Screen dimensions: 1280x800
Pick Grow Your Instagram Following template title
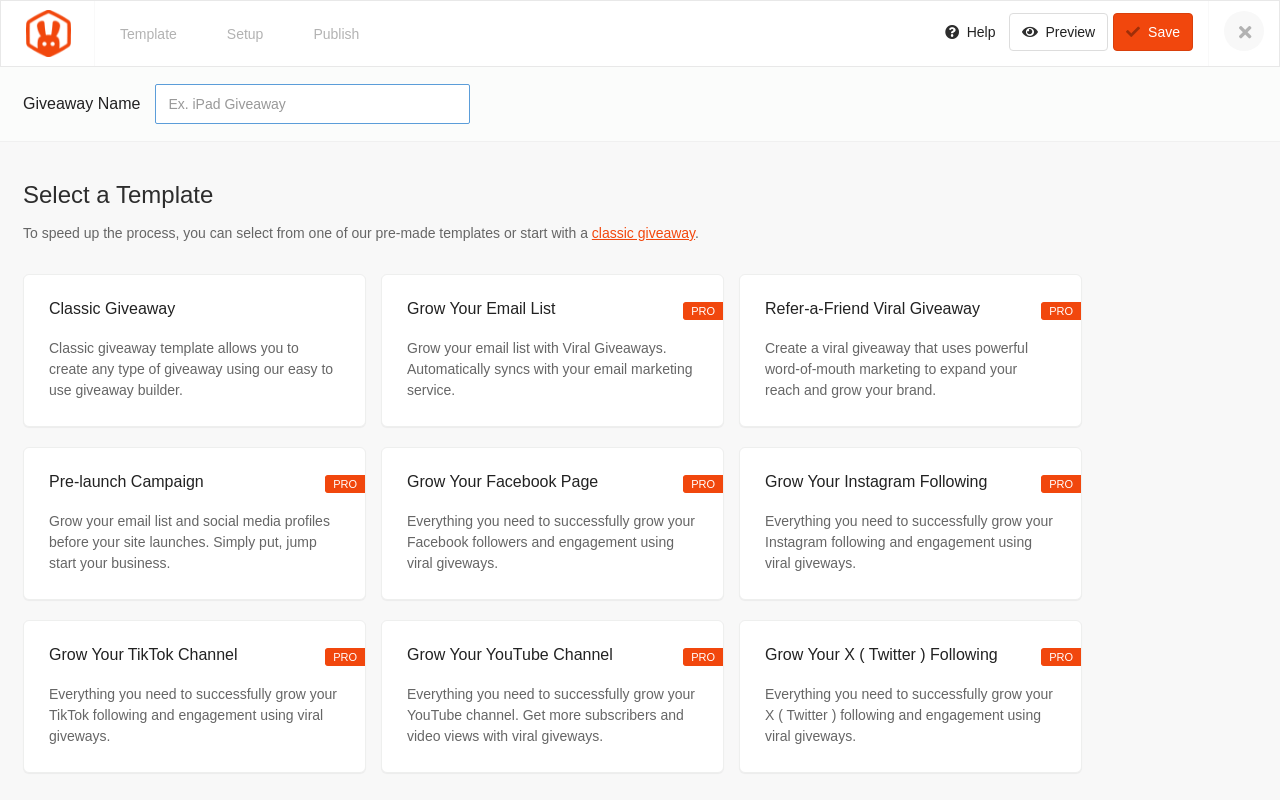pyautogui.click(x=876, y=482)
